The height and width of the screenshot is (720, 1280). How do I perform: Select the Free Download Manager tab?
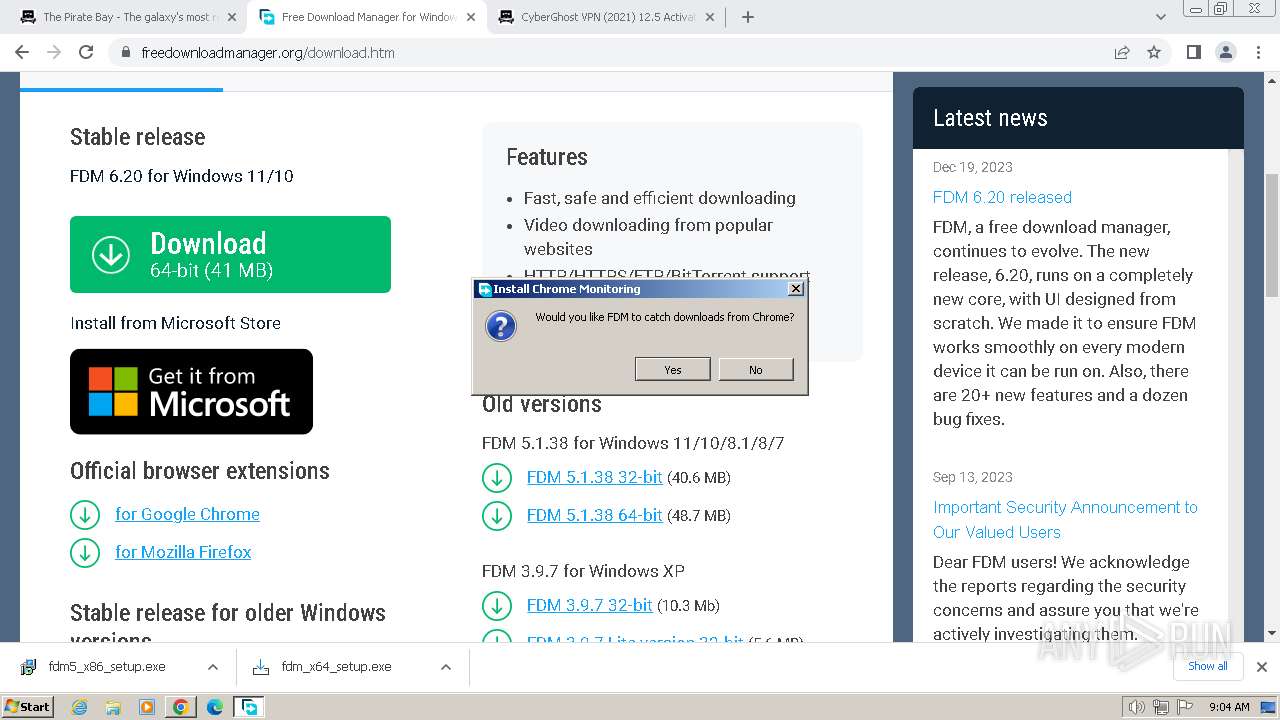pos(368,17)
